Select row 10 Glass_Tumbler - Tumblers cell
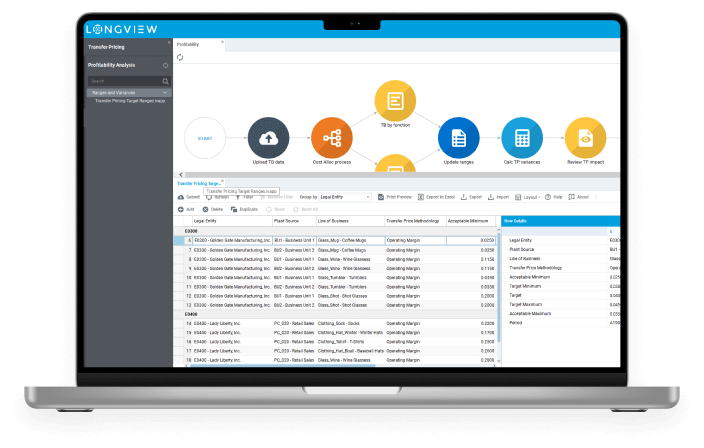 coord(351,277)
